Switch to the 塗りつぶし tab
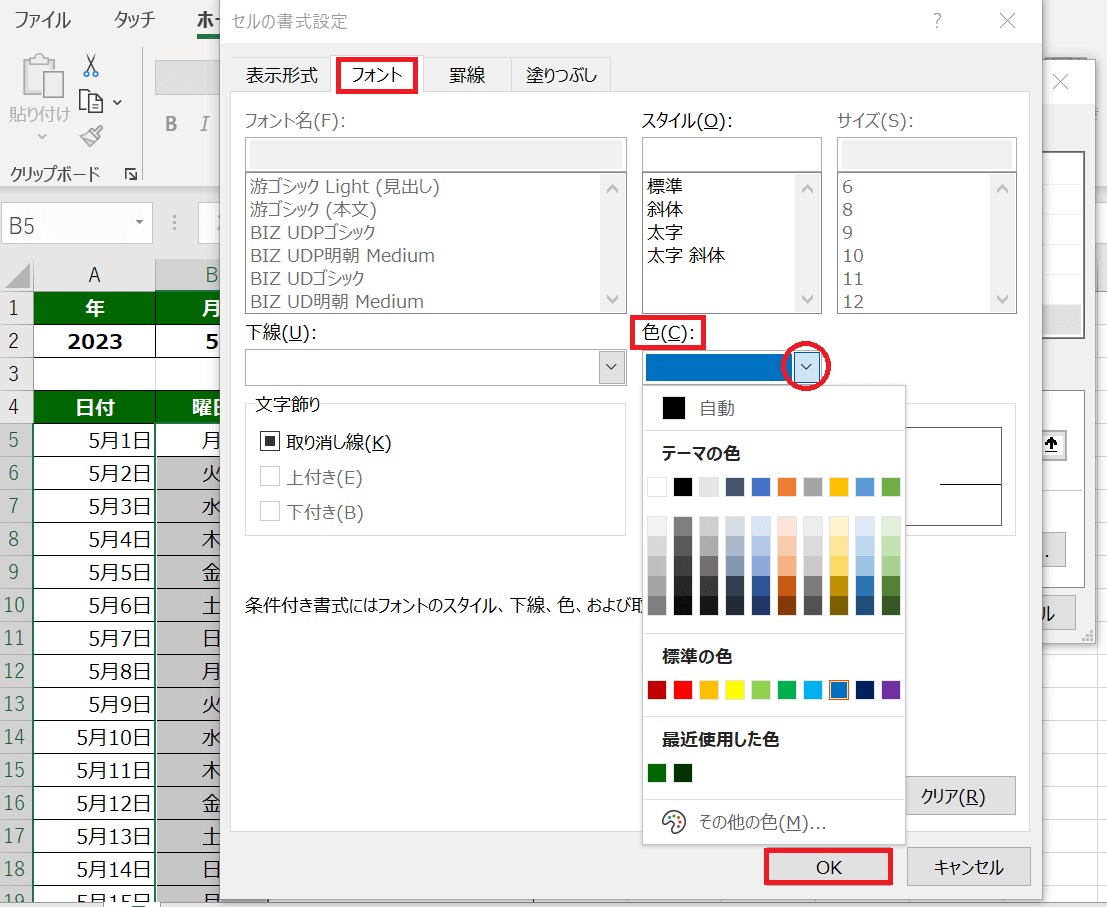The height and width of the screenshot is (907, 1107). 561,75
